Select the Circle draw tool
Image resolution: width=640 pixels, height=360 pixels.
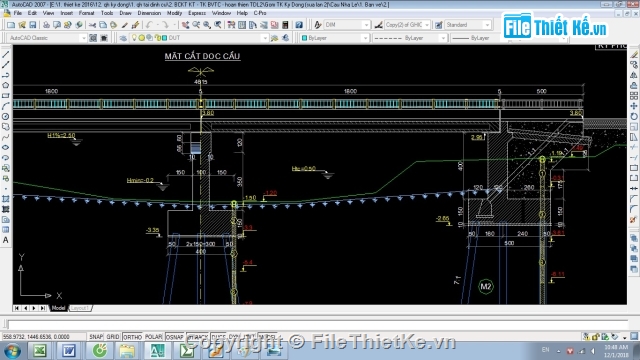6,116
